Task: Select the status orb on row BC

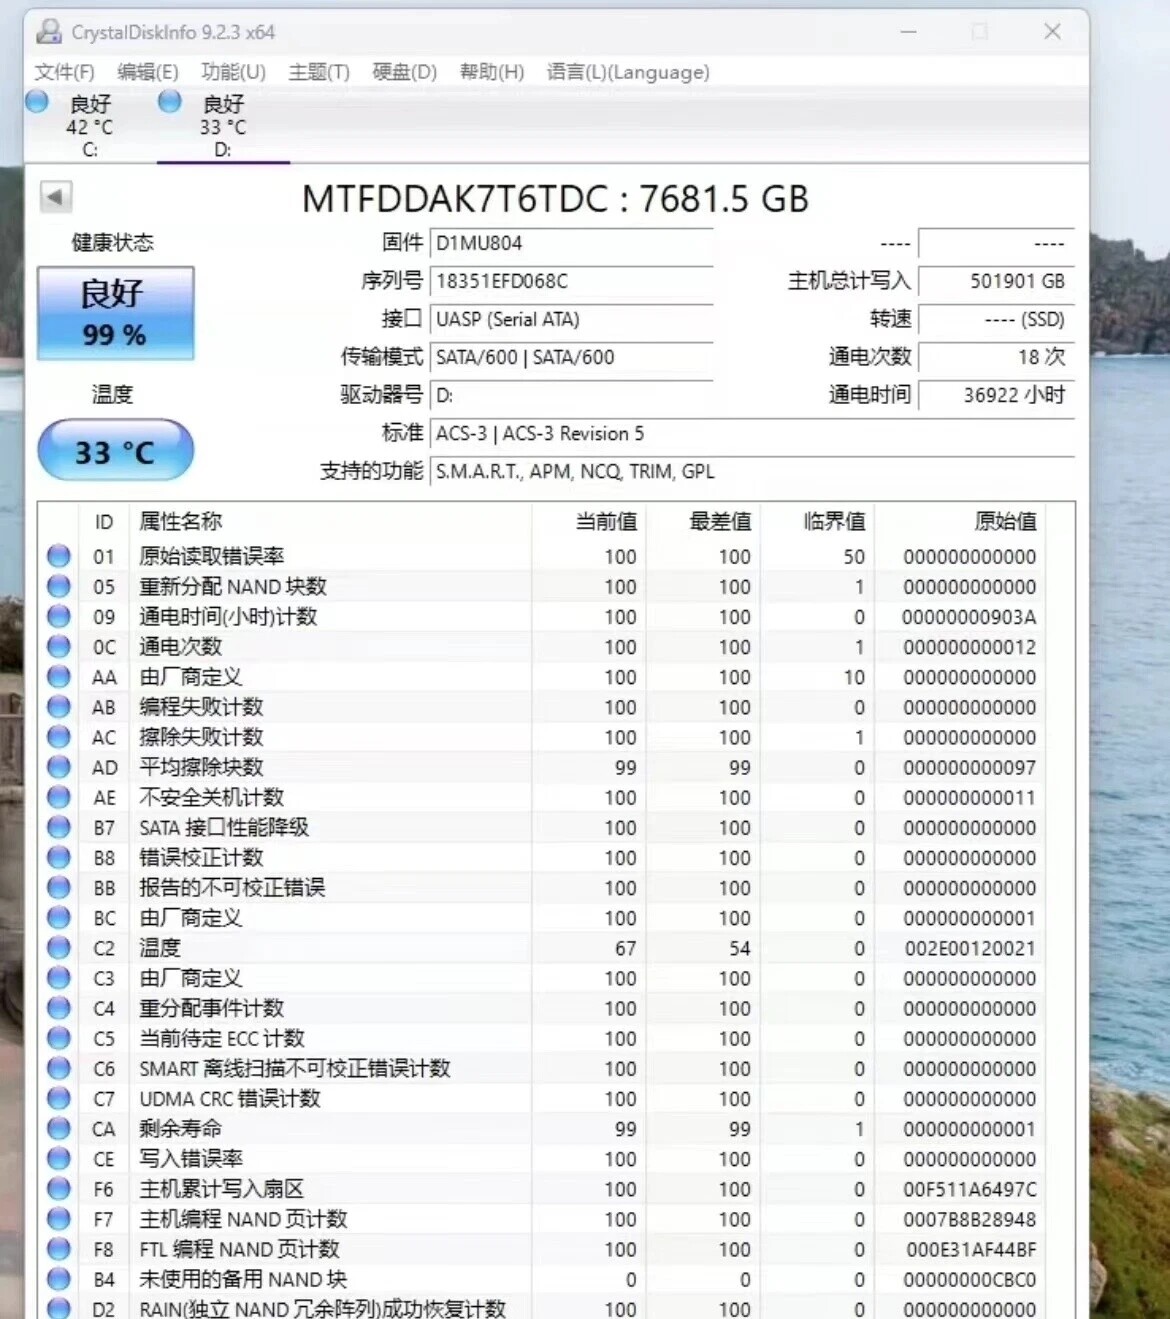Action: pyautogui.click(x=59, y=918)
